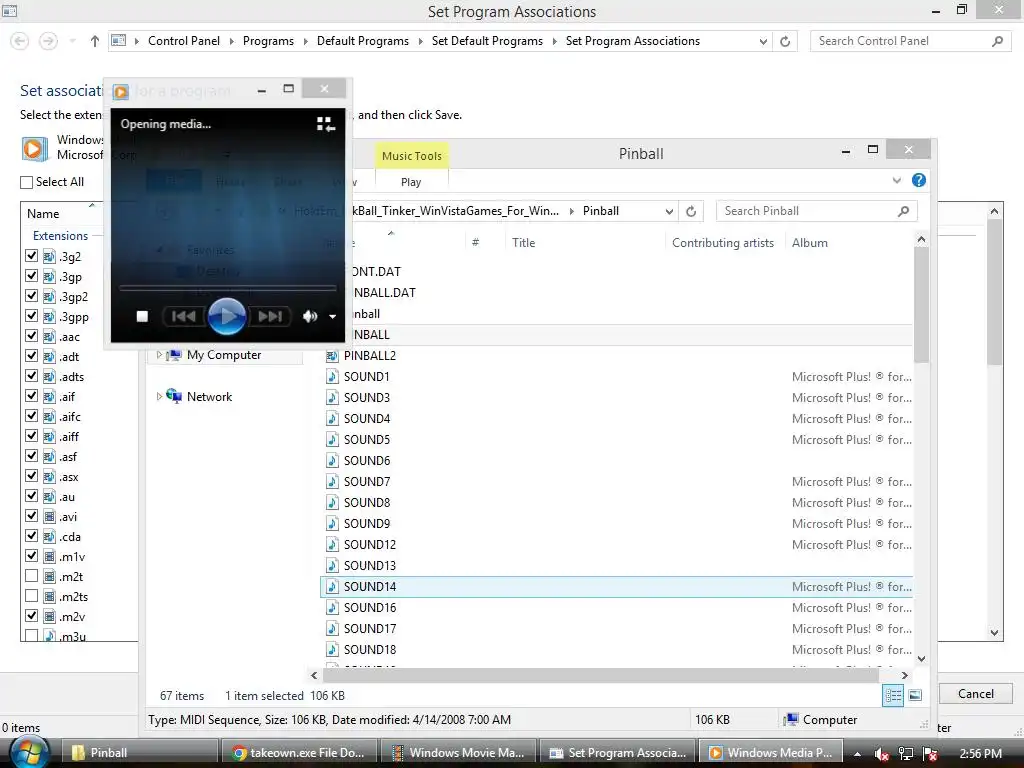Switch media player to library view
This screenshot has height=768, width=1024.
point(325,124)
